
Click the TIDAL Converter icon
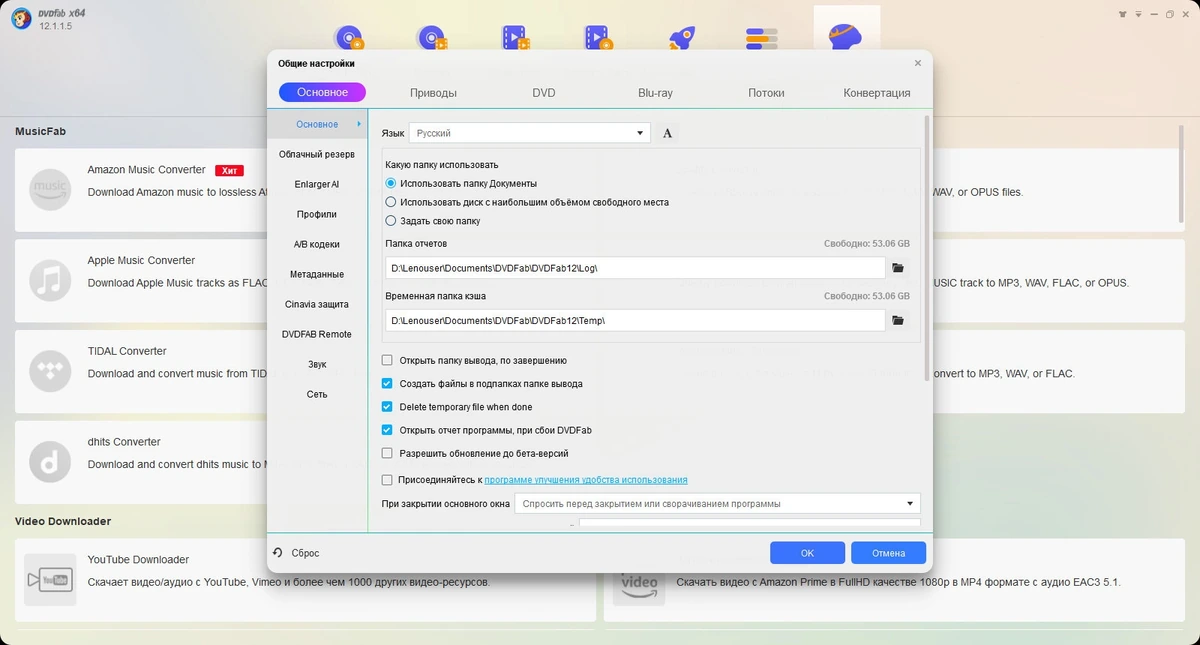pyautogui.click(x=50, y=370)
